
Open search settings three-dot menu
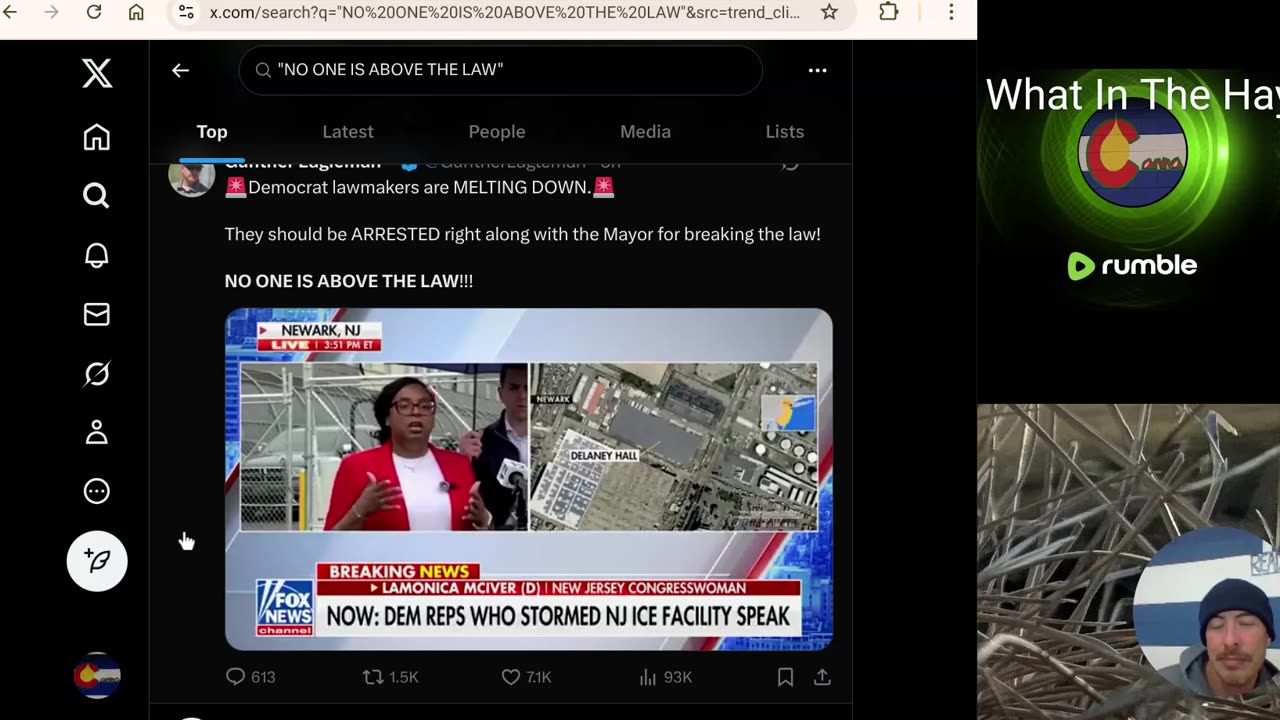coord(817,70)
